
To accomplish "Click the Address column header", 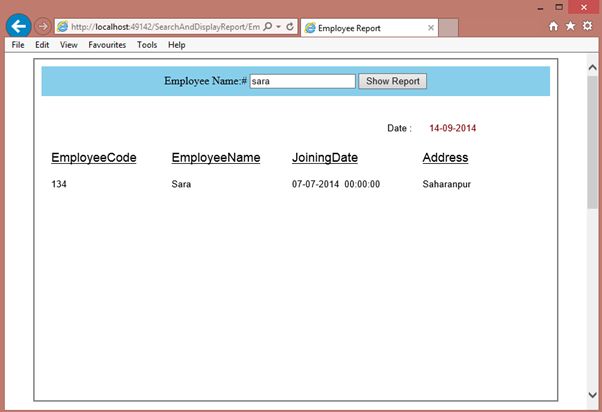I will pos(445,158).
